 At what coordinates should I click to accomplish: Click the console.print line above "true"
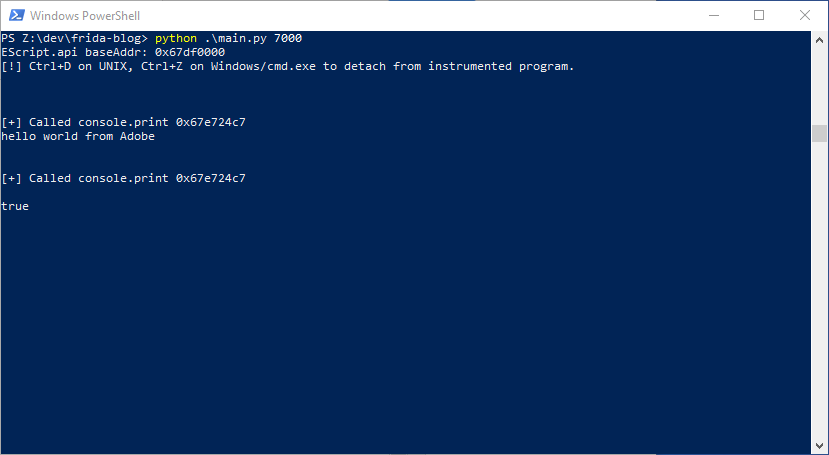click(x=124, y=178)
